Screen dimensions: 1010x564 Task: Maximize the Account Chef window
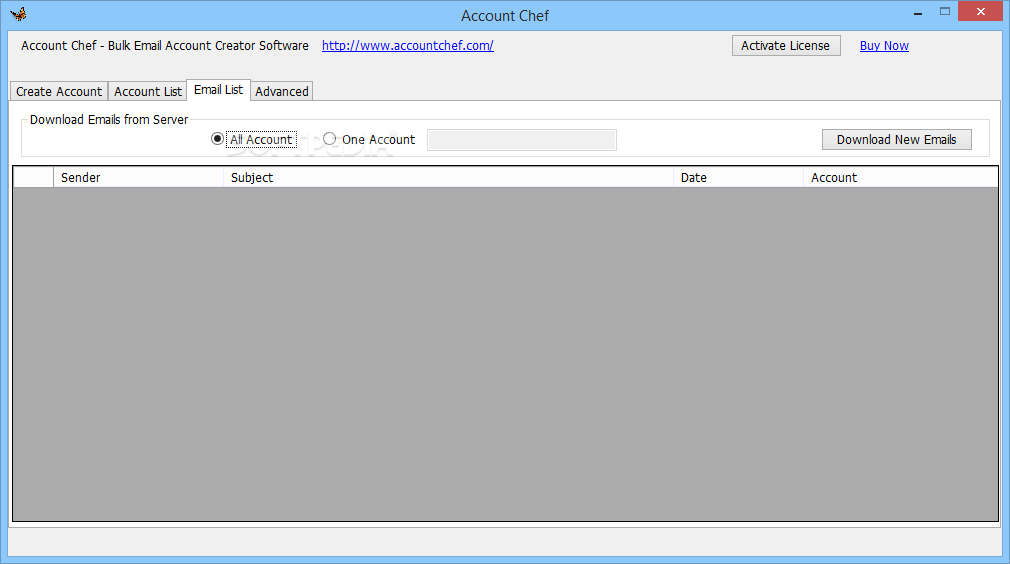945,12
